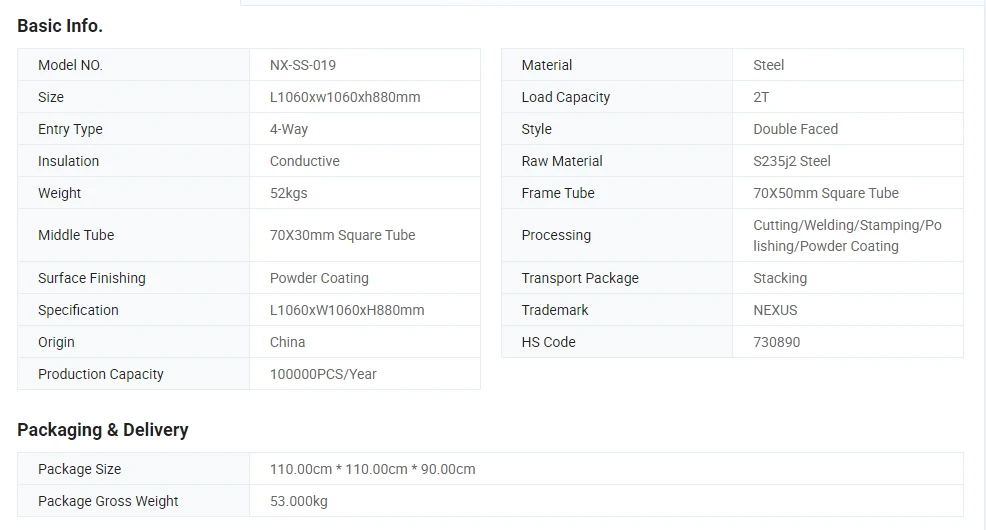Click the Steel material value
Screen dimensions: 986x530
point(768,65)
